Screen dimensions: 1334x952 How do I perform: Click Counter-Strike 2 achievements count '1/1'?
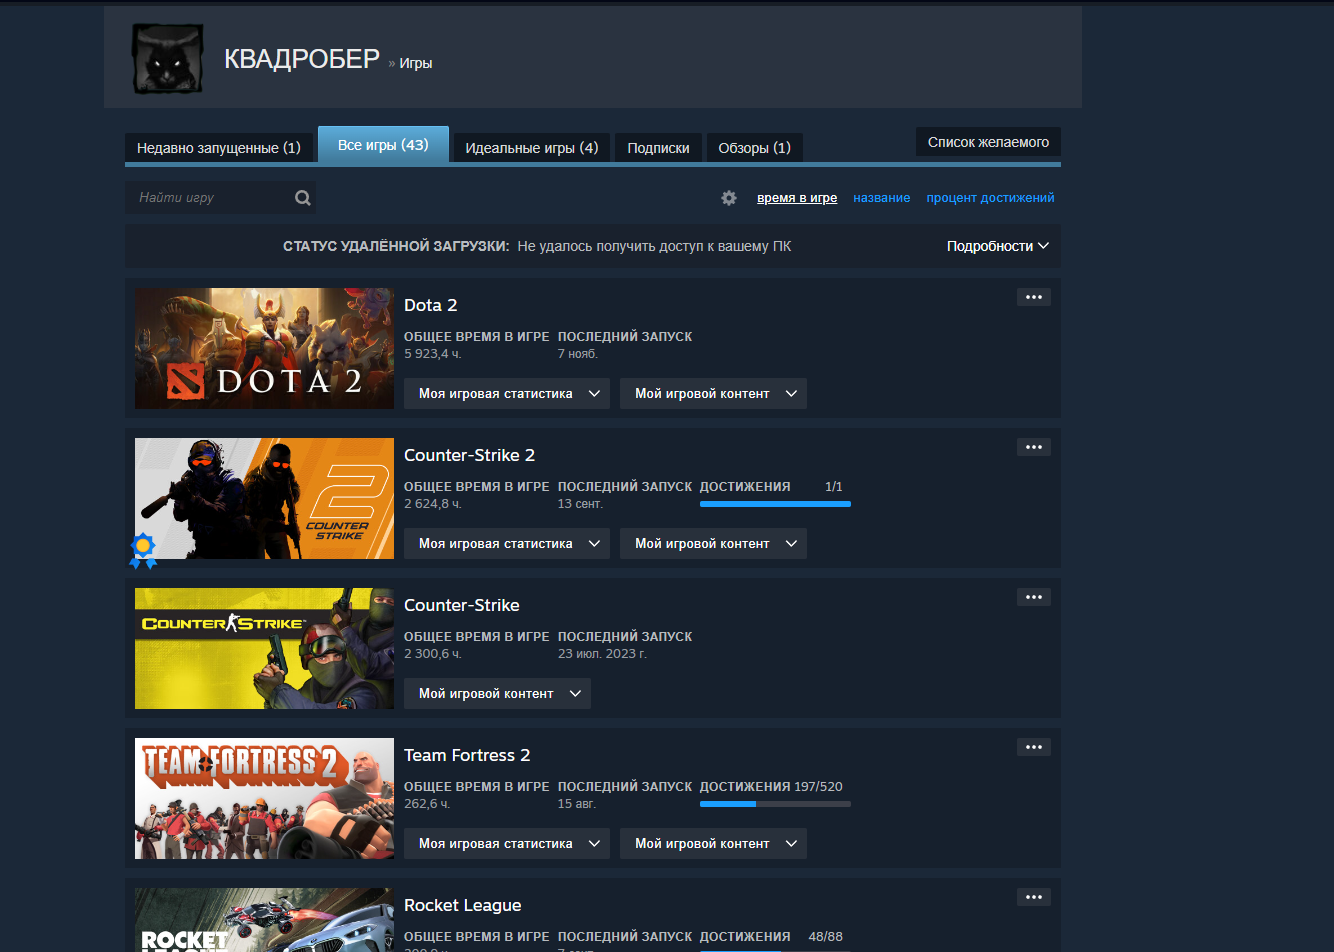(x=834, y=487)
